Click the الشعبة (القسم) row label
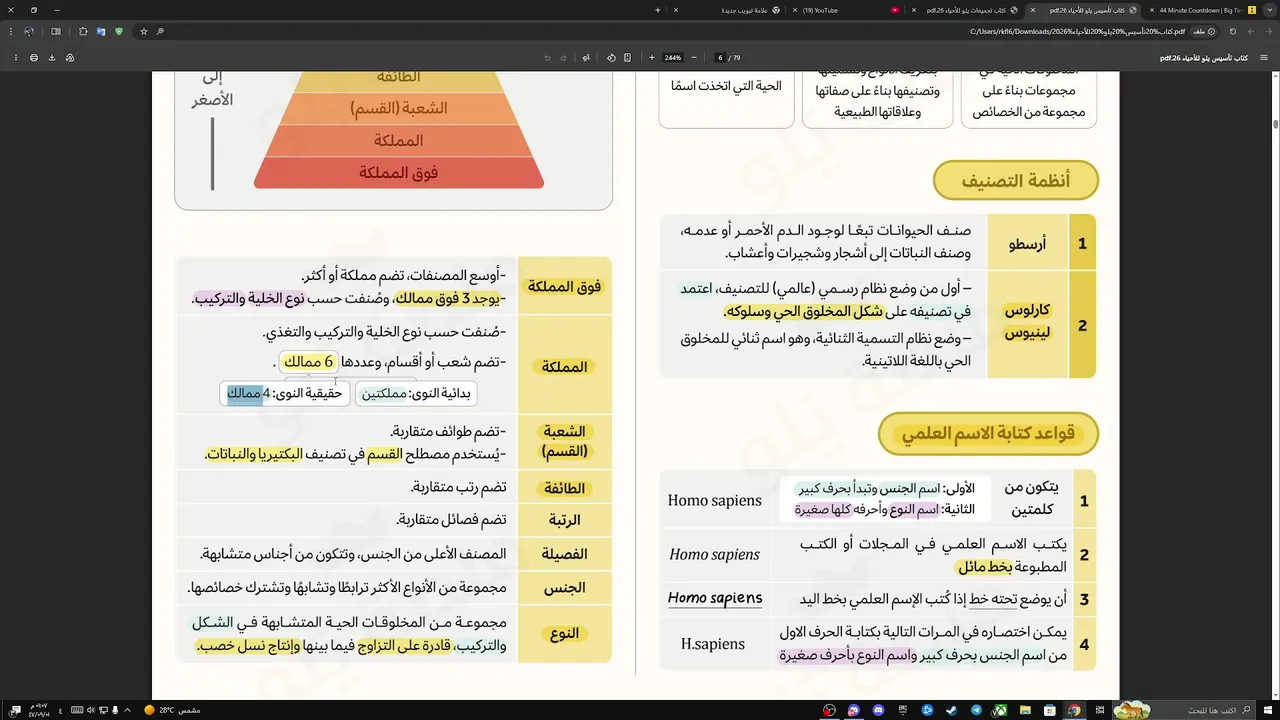The height and width of the screenshot is (720, 1280). point(564,441)
